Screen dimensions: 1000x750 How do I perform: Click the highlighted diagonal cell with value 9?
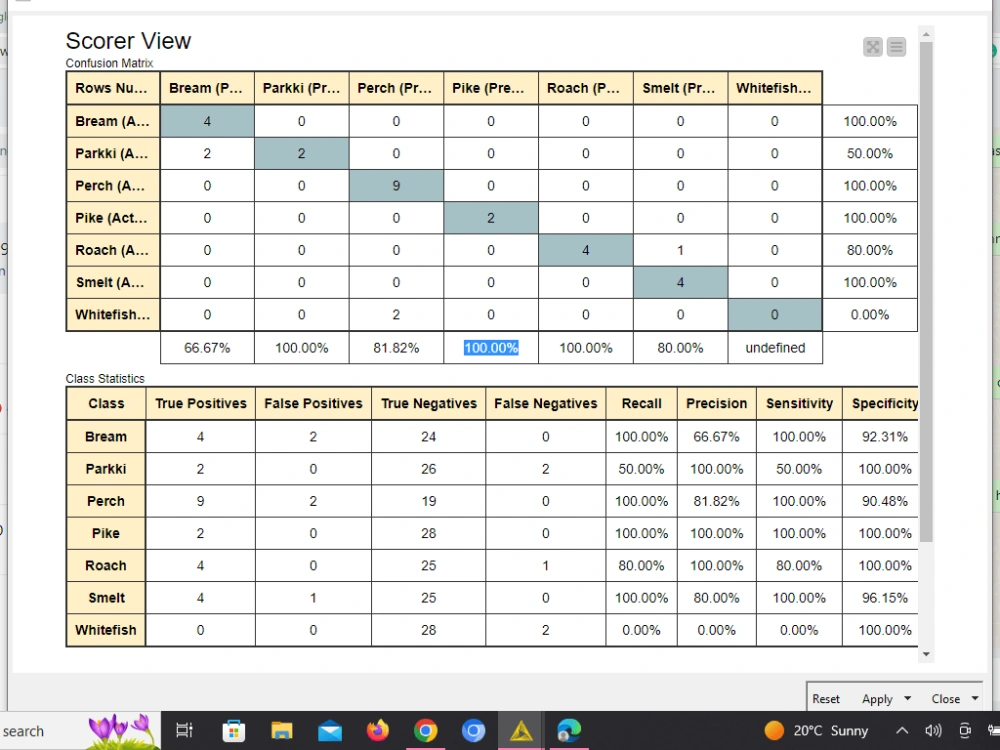point(396,186)
